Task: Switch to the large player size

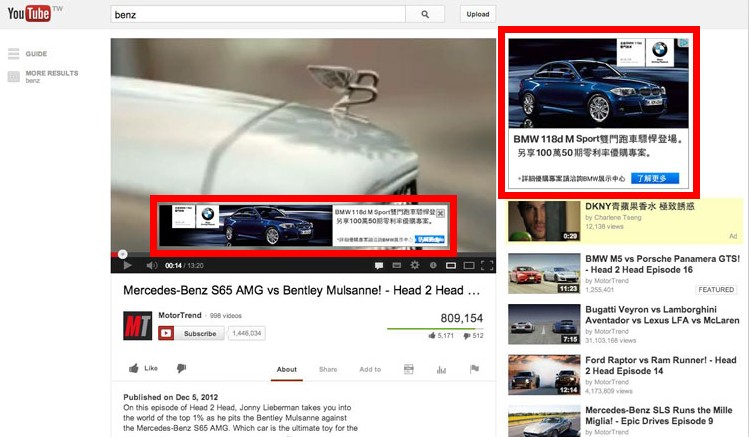Action: (469, 266)
